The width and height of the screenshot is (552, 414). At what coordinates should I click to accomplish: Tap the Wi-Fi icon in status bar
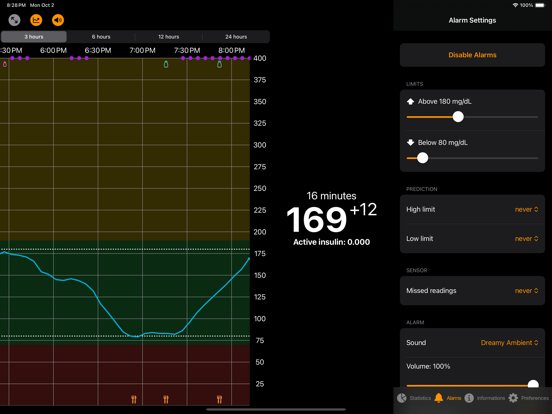[x=515, y=5]
